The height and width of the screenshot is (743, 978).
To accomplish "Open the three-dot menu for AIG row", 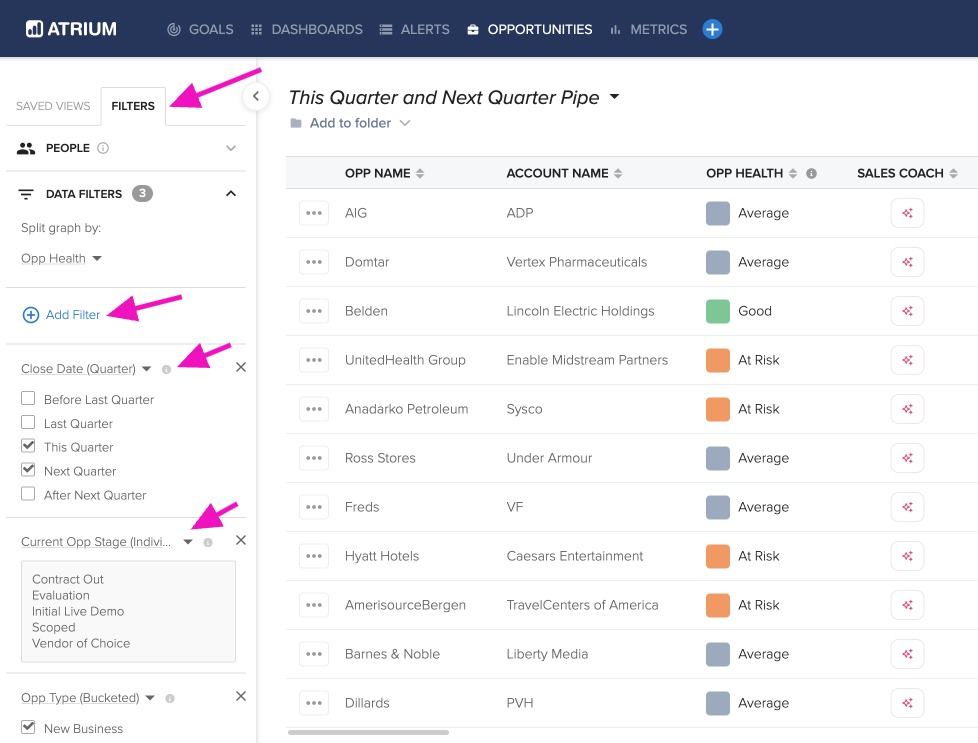I will coord(314,213).
